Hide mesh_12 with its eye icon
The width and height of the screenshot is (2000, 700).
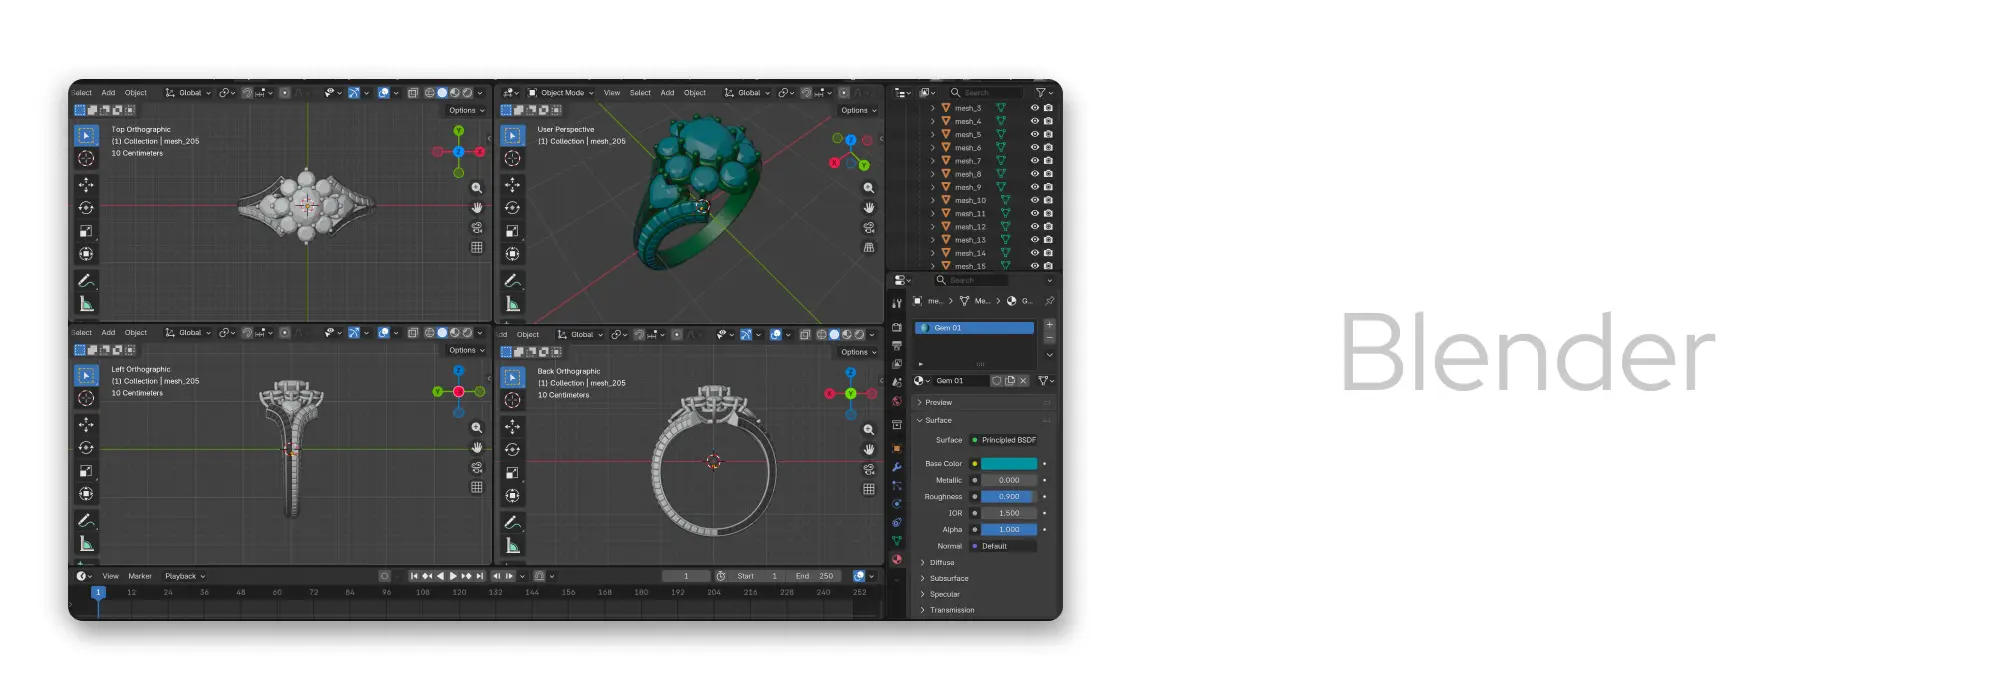[1035, 227]
